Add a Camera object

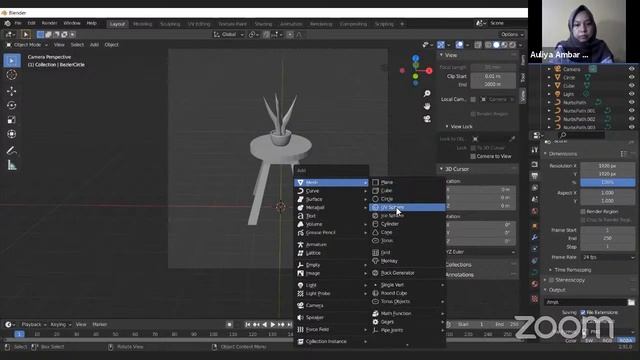point(331,305)
